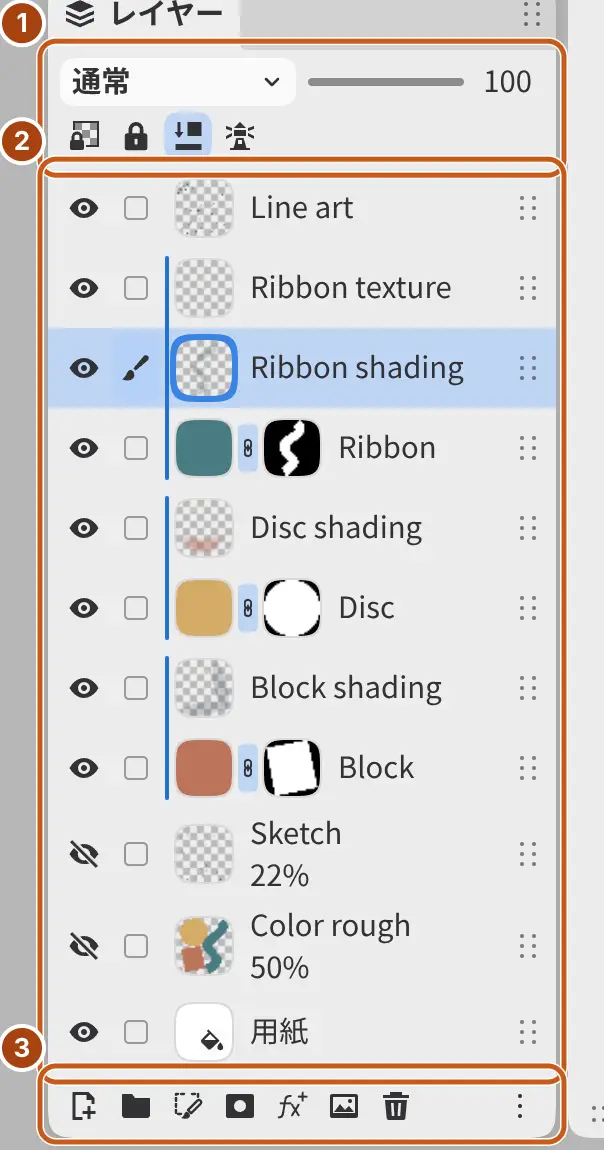Open the 通常 blend mode dropdown

coord(178,82)
